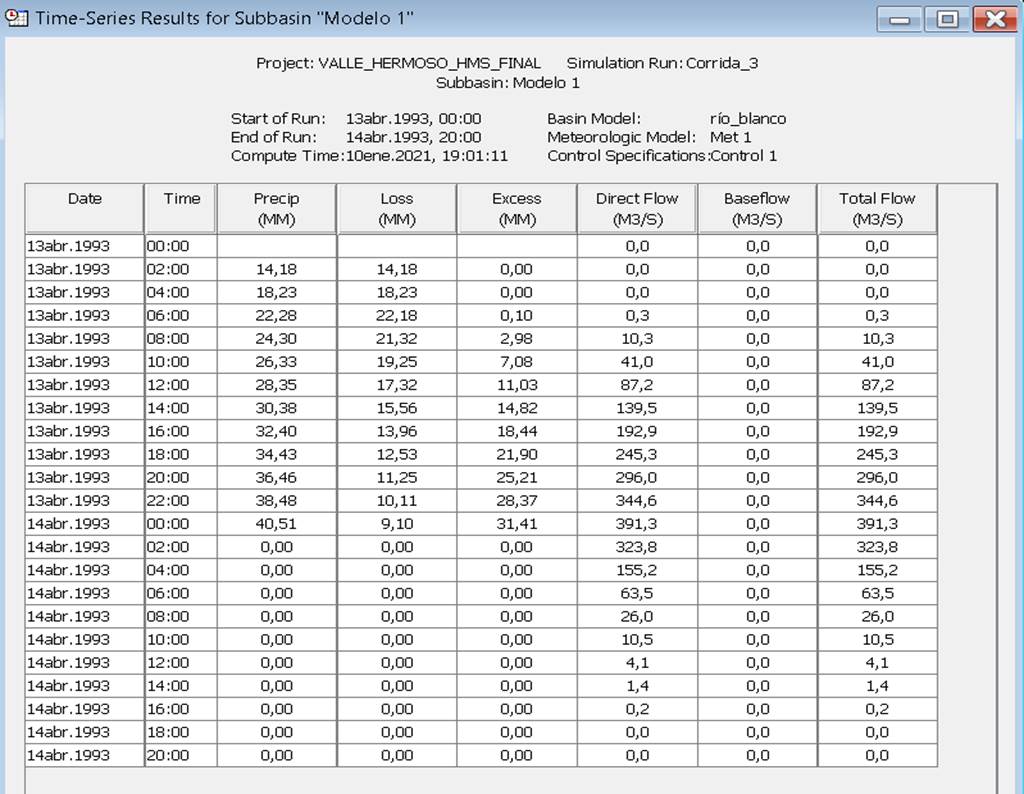This screenshot has width=1024, height=794.
Task: Select total flow cell showing 155,2
Action: 876,570
